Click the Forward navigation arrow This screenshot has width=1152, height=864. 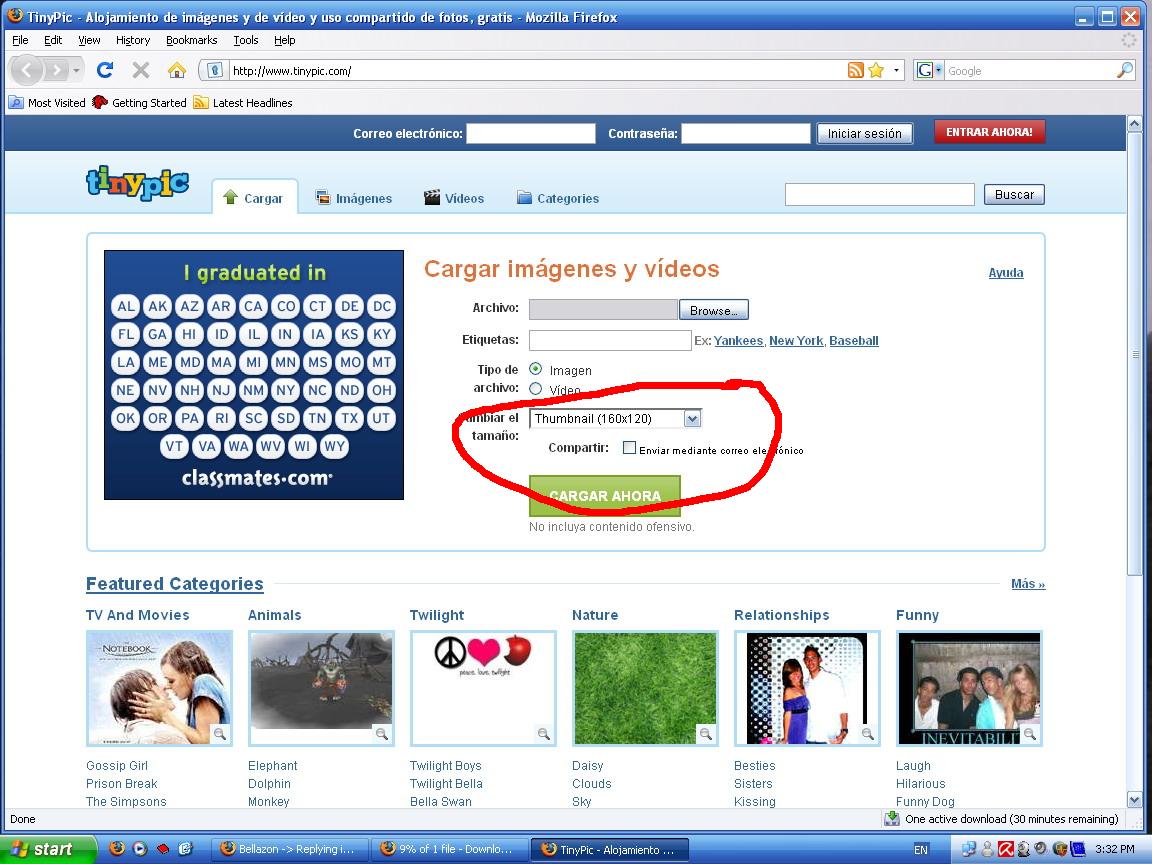point(56,71)
